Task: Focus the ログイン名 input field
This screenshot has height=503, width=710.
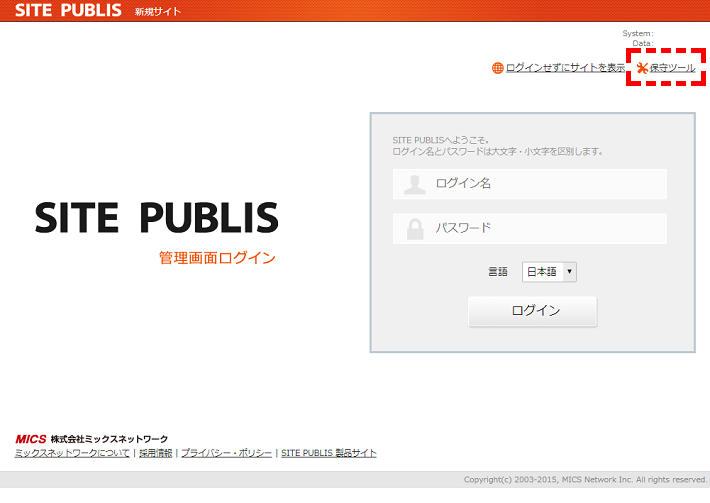Action: tap(530, 184)
